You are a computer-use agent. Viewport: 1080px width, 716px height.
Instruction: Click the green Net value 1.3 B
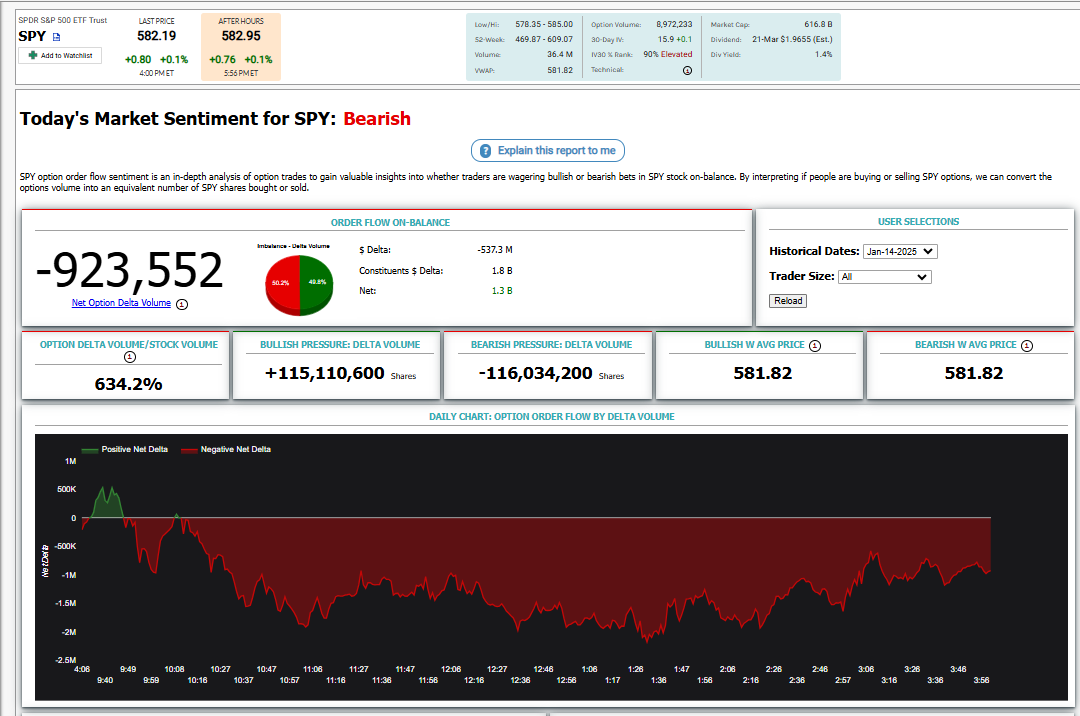[x=502, y=291]
